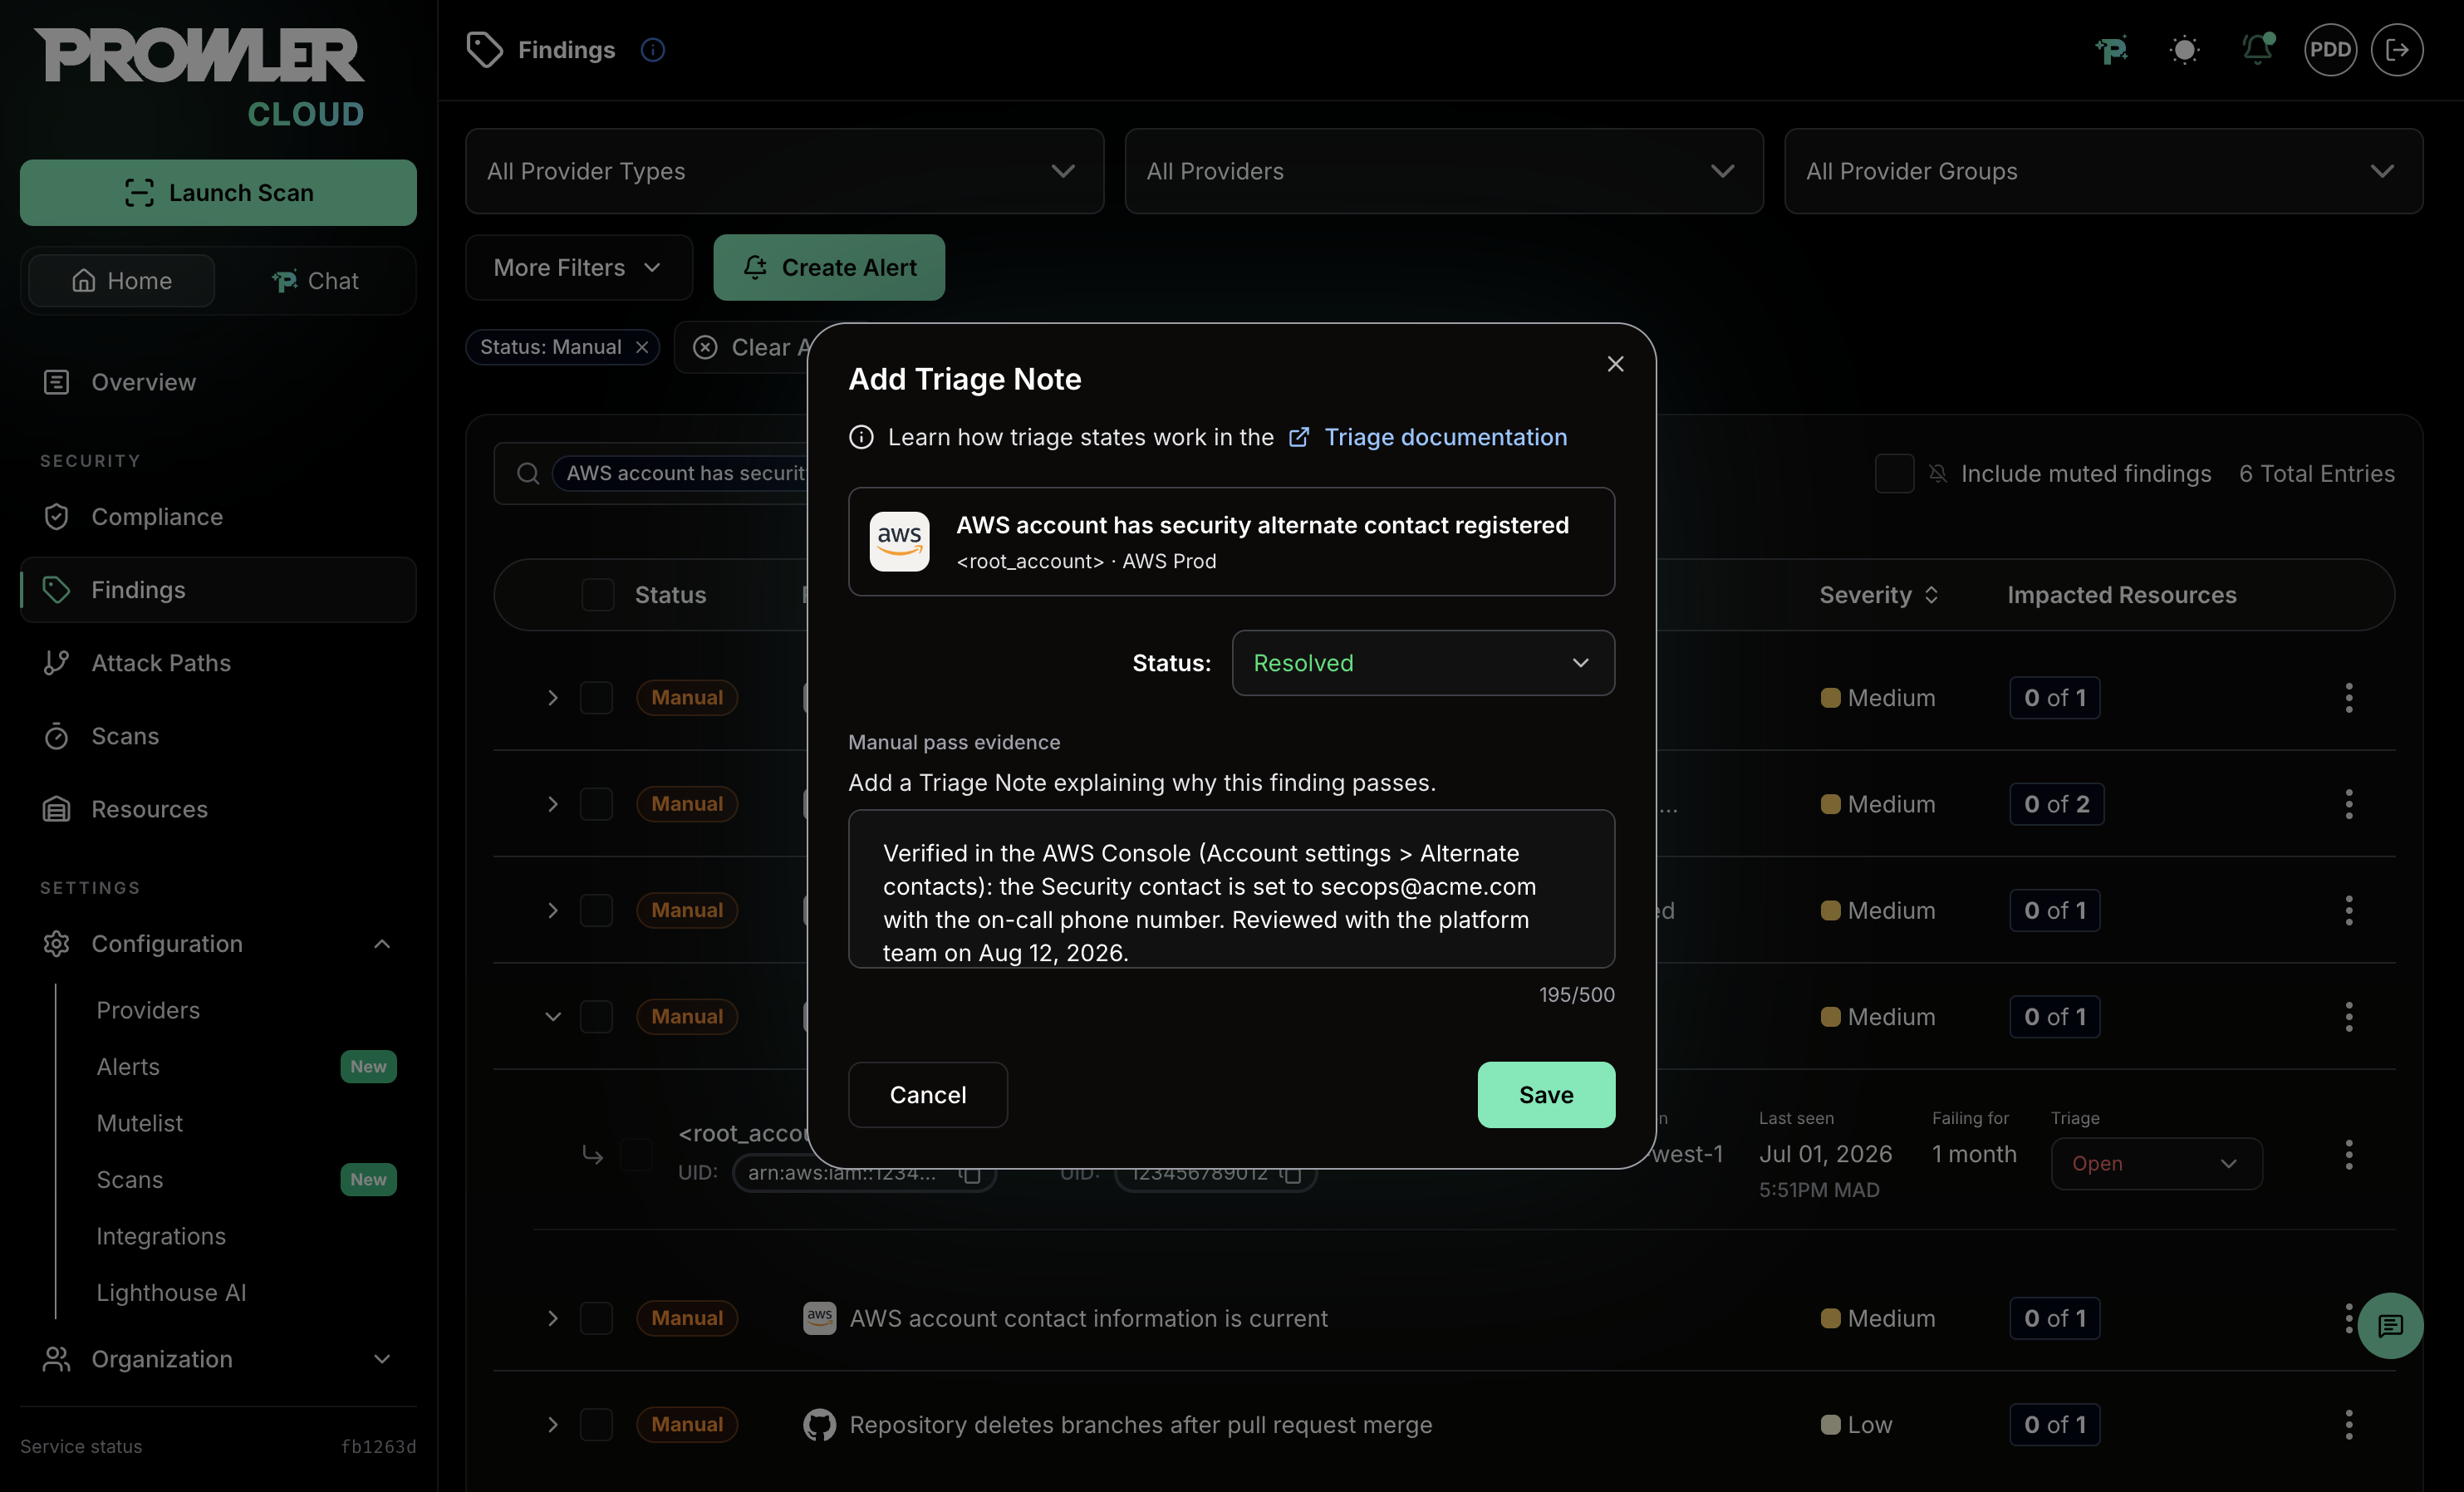Image resolution: width=2464 pixels, height=1492 pixels.
Task: Click the '0 of 2' impacted resources badge
Action: 2056,804
